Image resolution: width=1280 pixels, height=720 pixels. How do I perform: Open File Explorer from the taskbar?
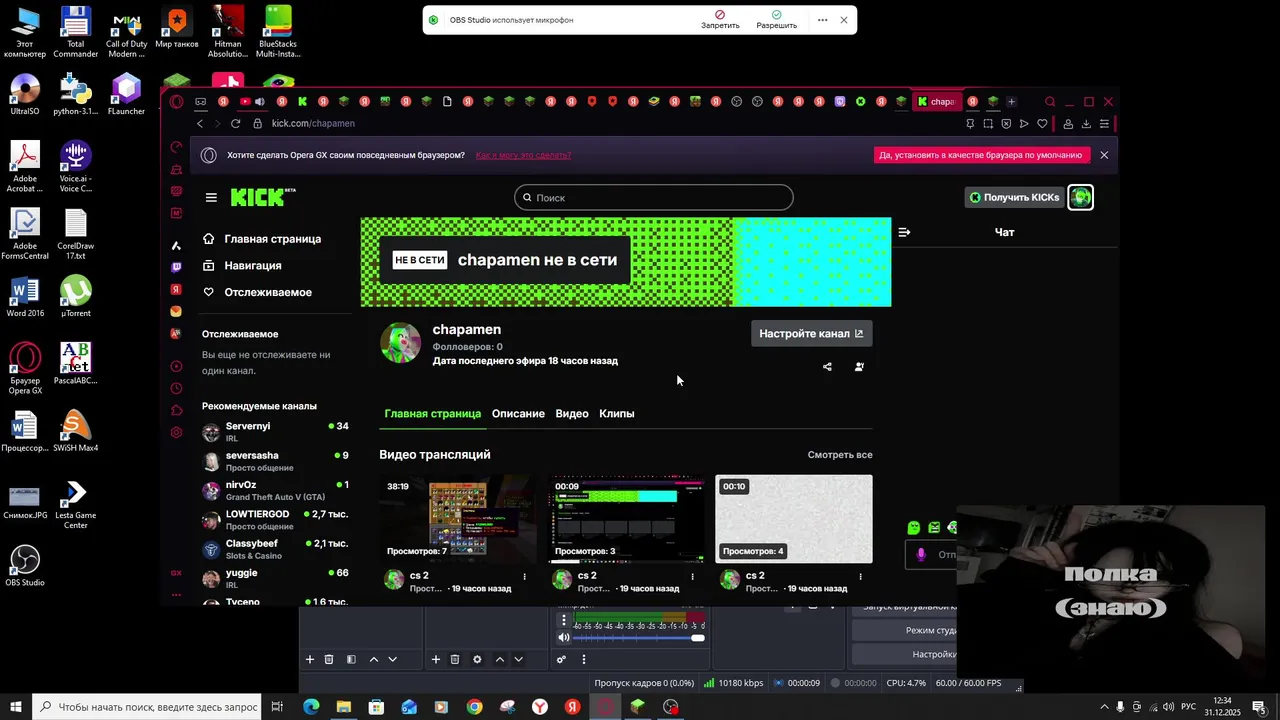pos(344,707)
